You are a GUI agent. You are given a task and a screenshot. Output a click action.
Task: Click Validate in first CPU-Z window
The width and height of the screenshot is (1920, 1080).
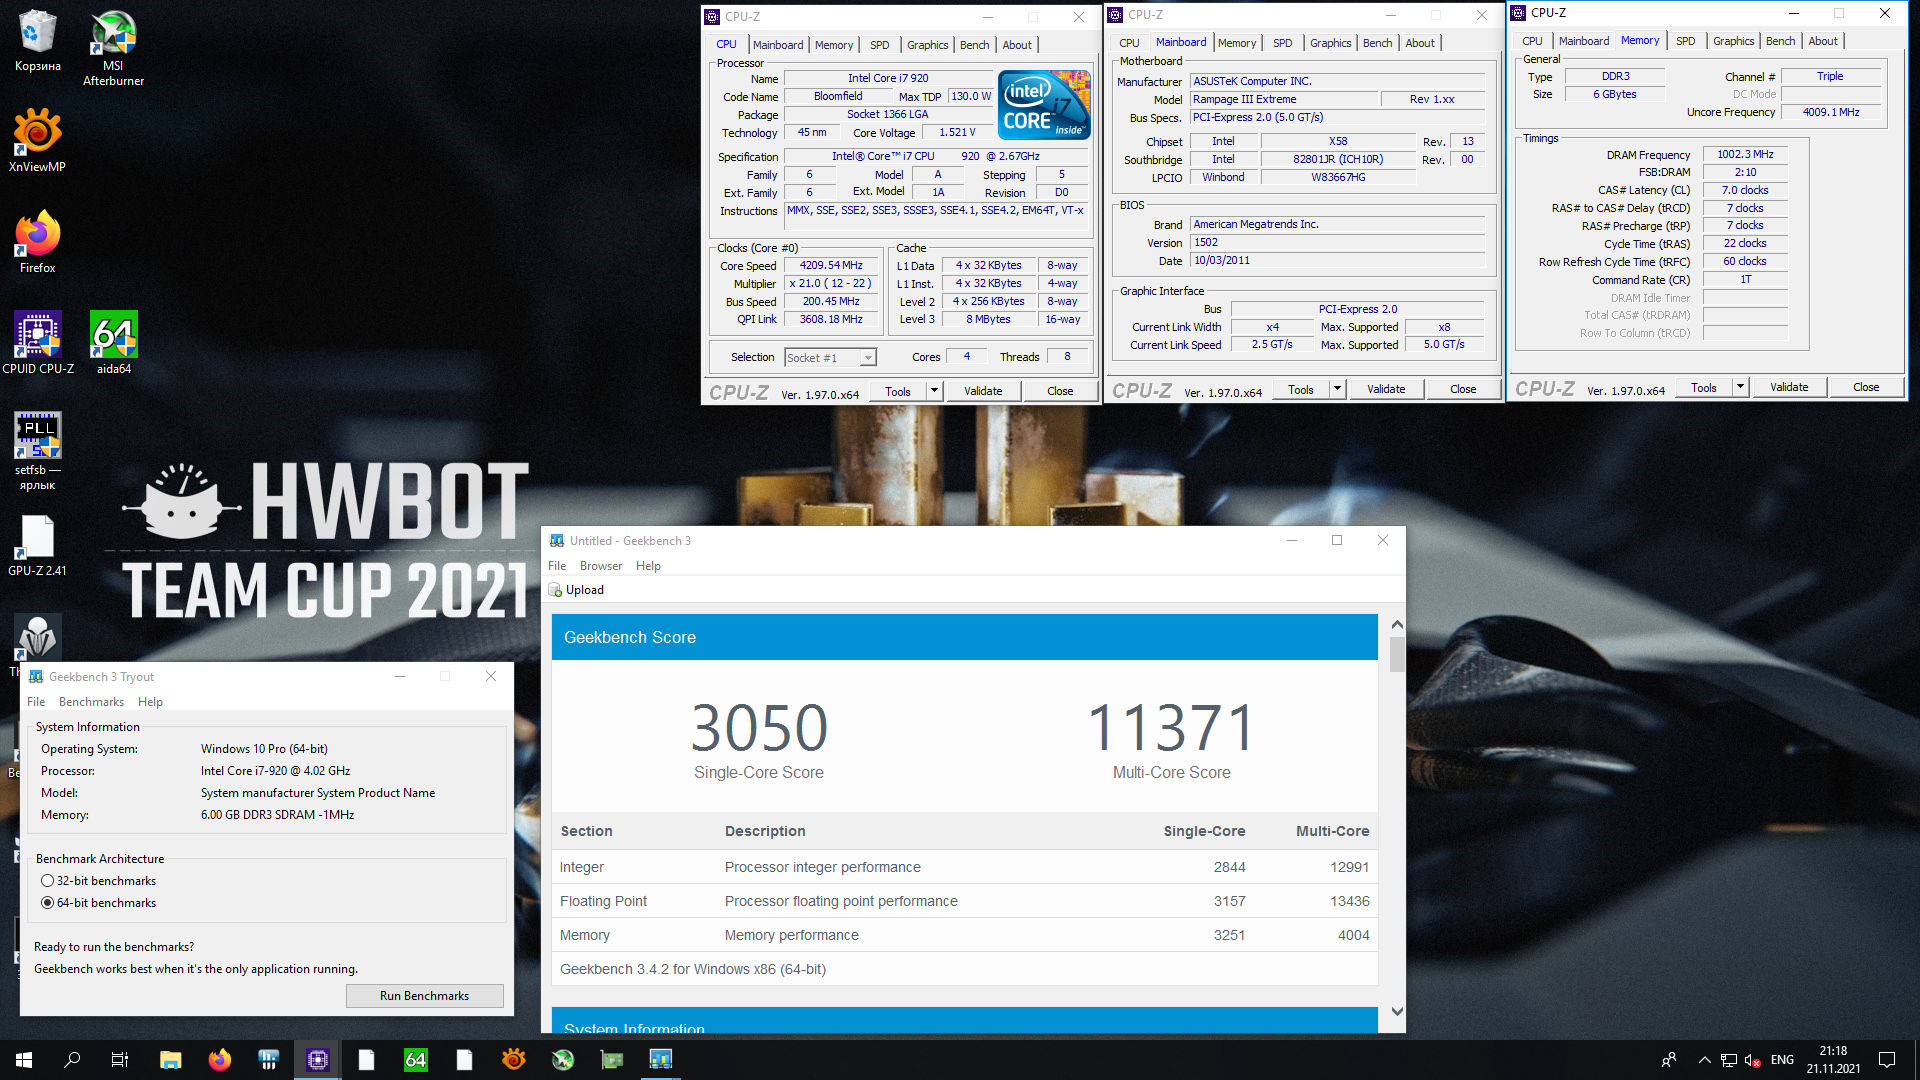(x=983, y=391)
